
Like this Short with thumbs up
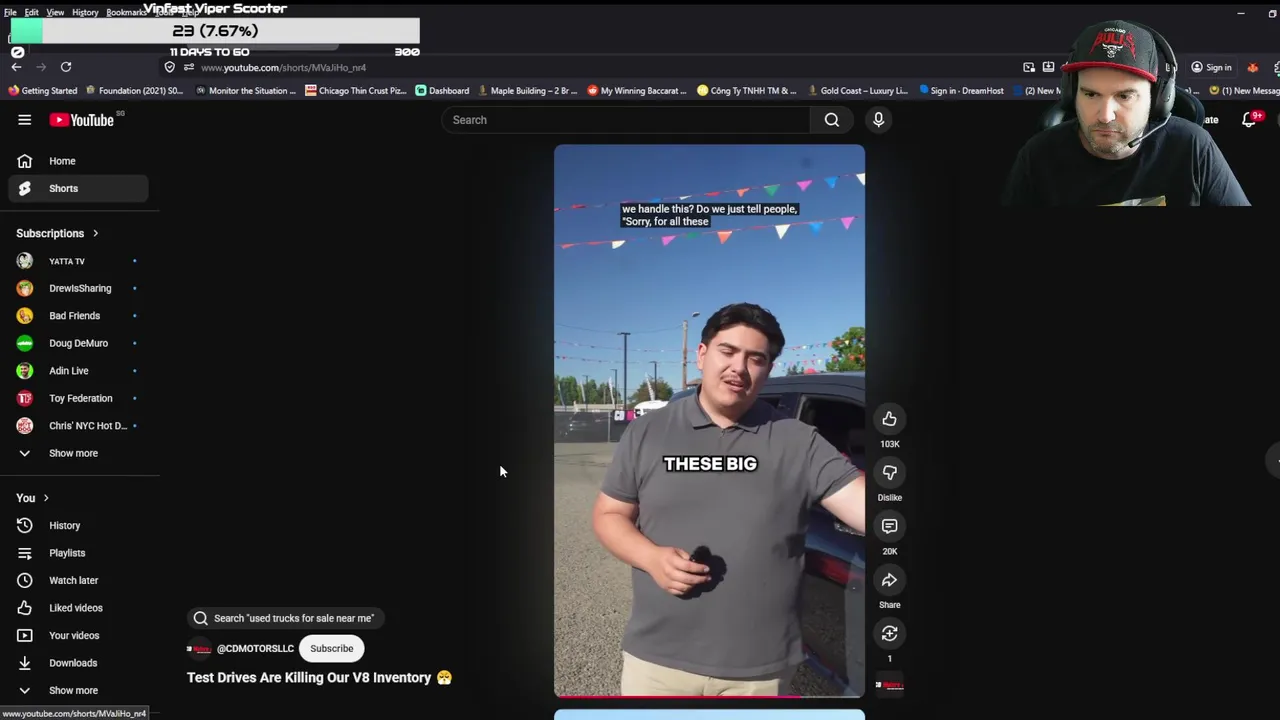click(x=889, y=419)
